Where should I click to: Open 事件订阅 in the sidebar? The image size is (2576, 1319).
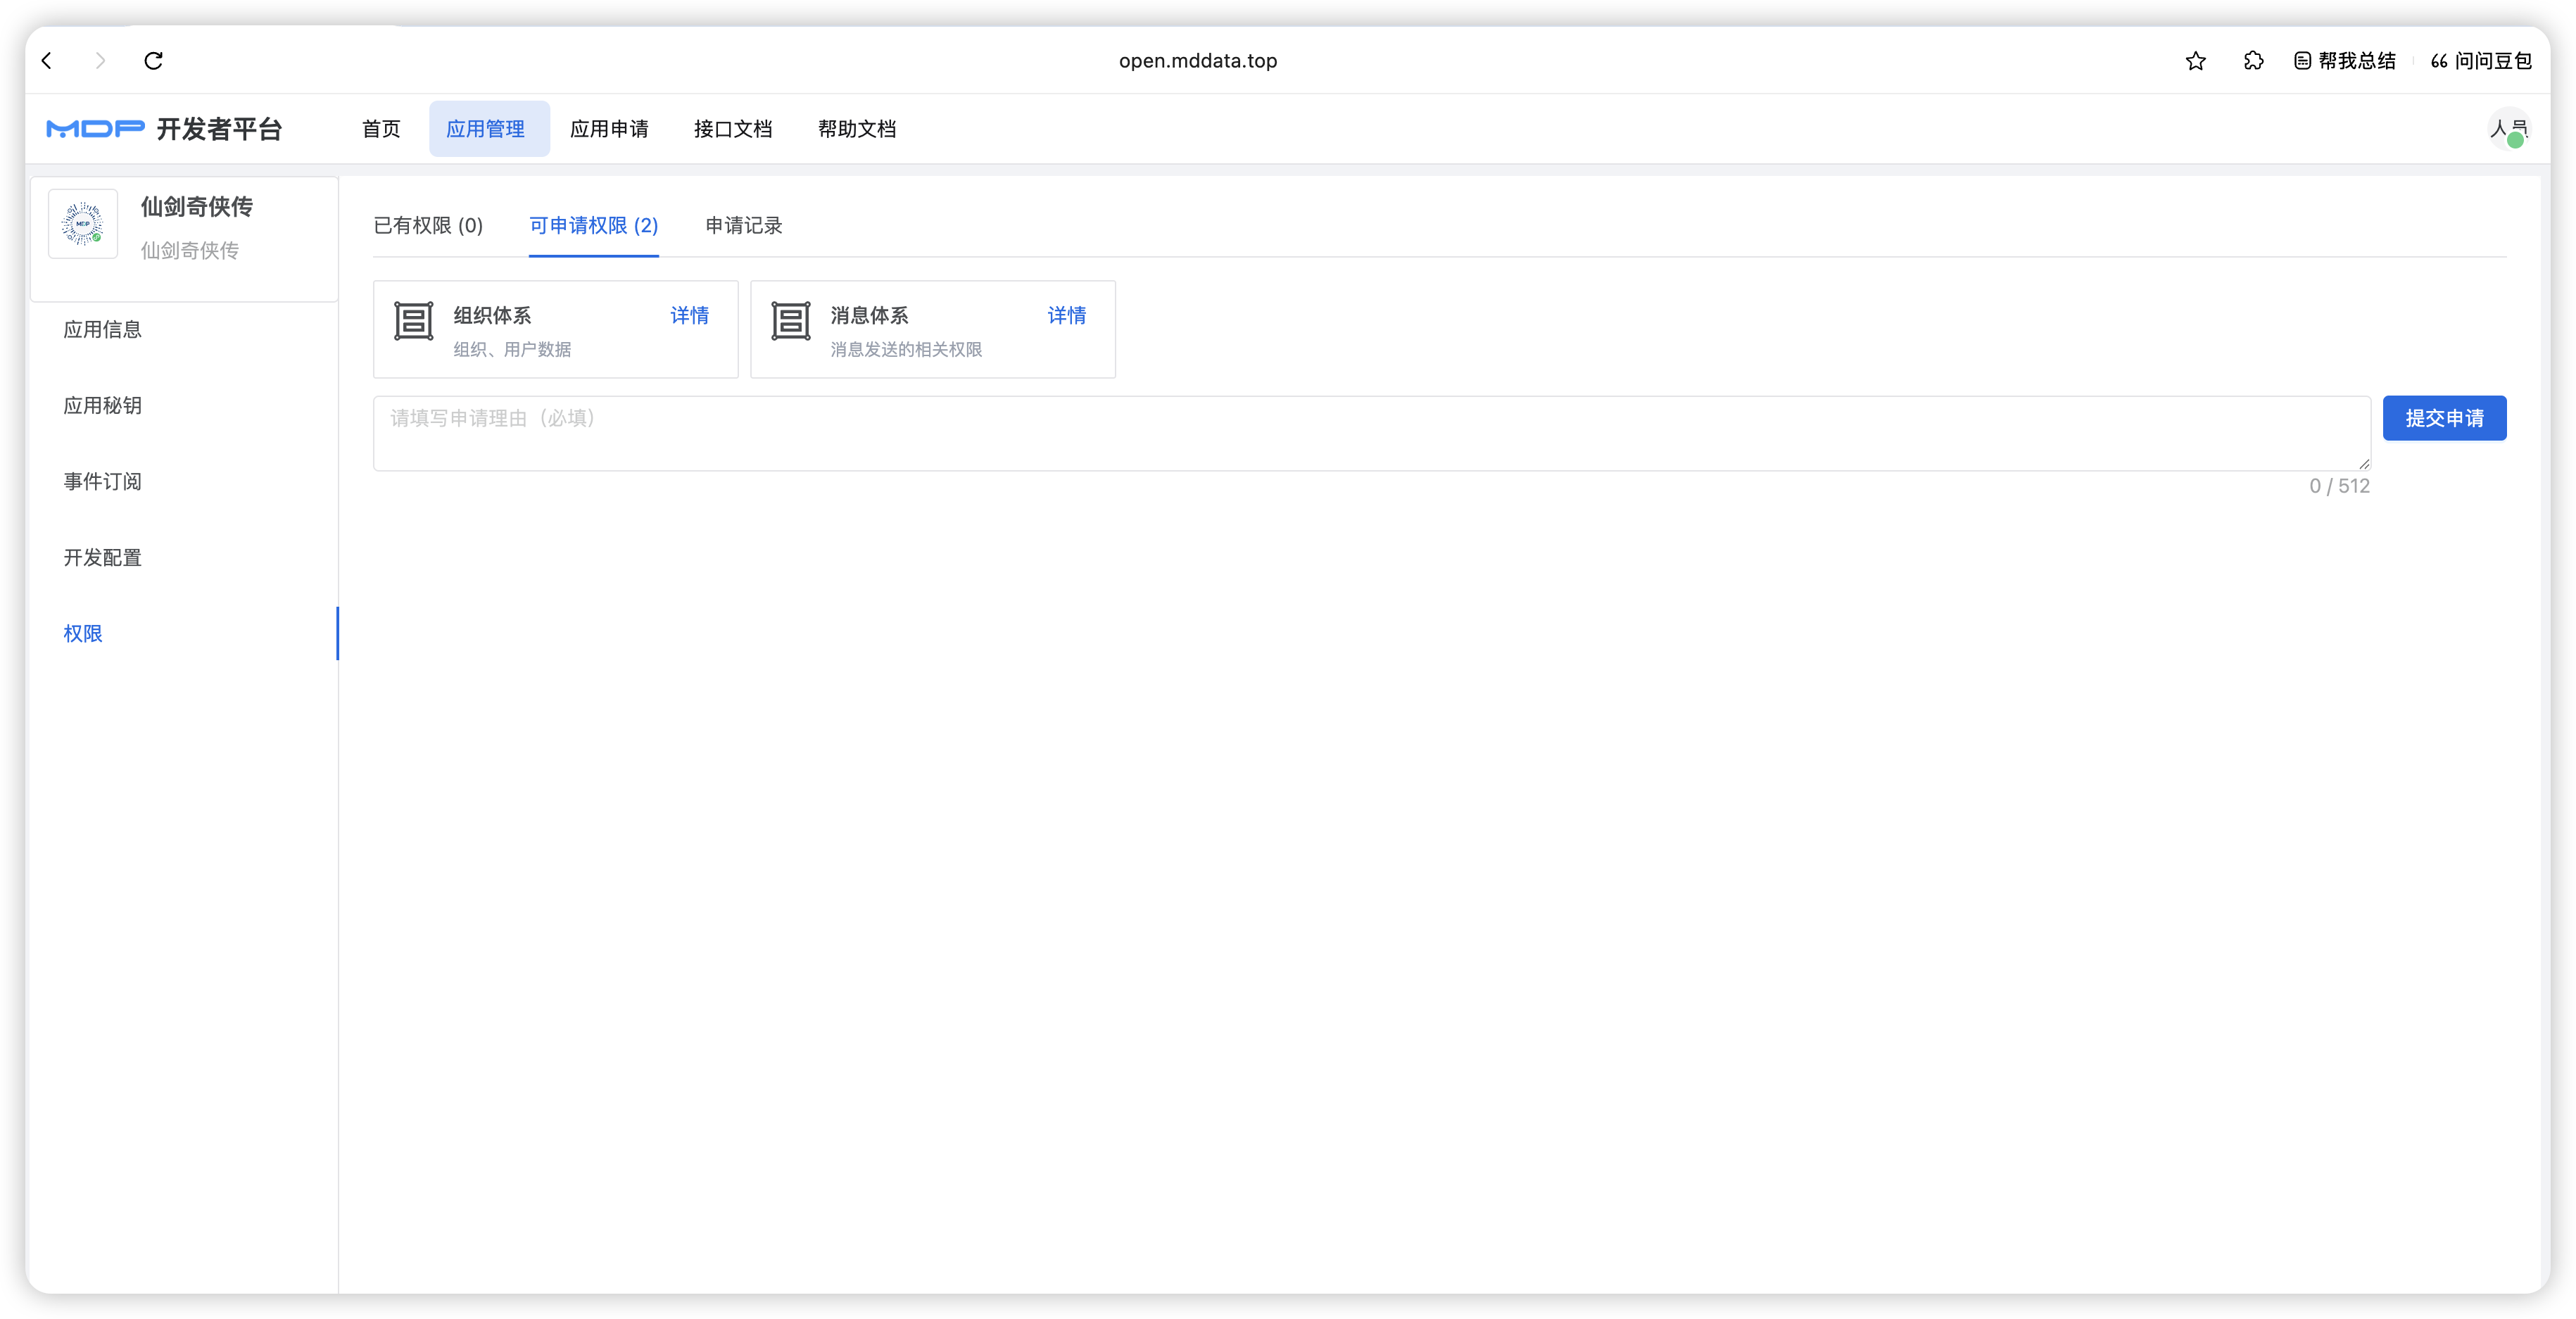[x=102, y=481]
